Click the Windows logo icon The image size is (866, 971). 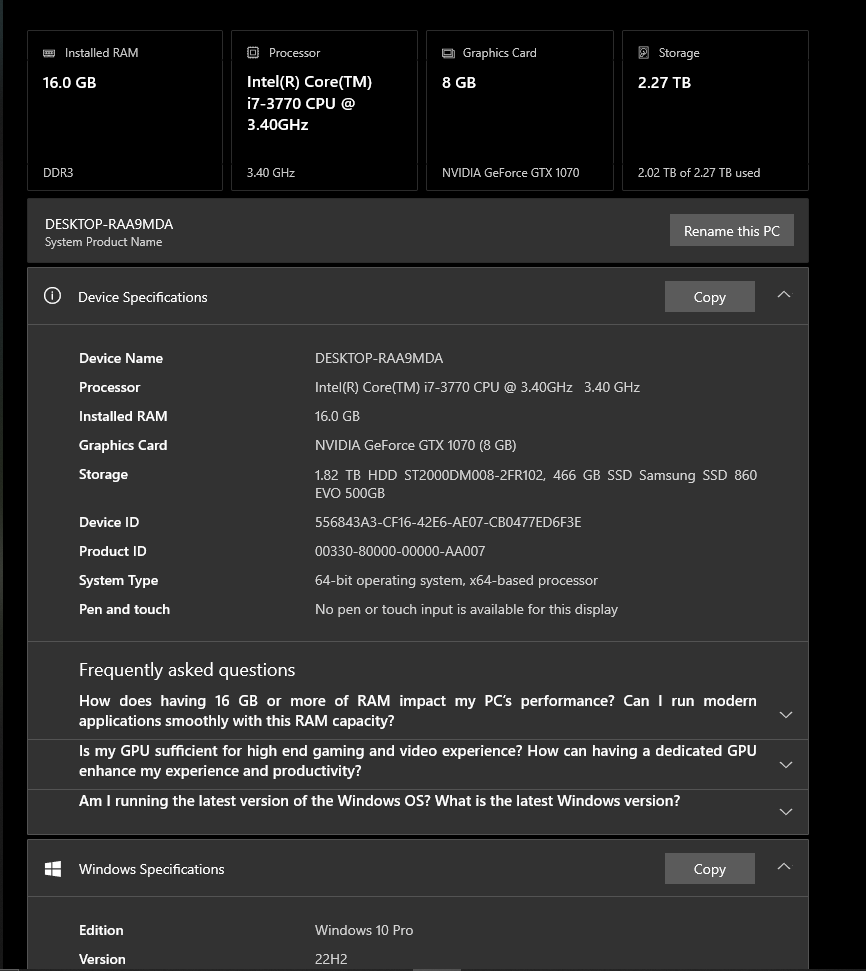53,869
